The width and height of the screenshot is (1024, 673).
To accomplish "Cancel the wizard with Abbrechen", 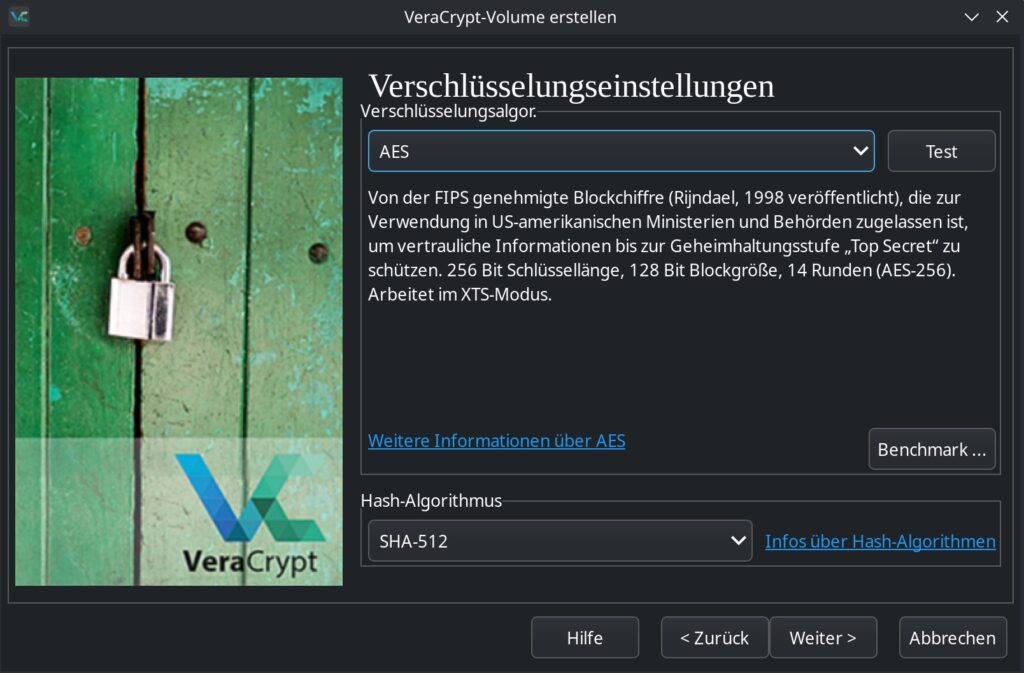I will (952, 638).
